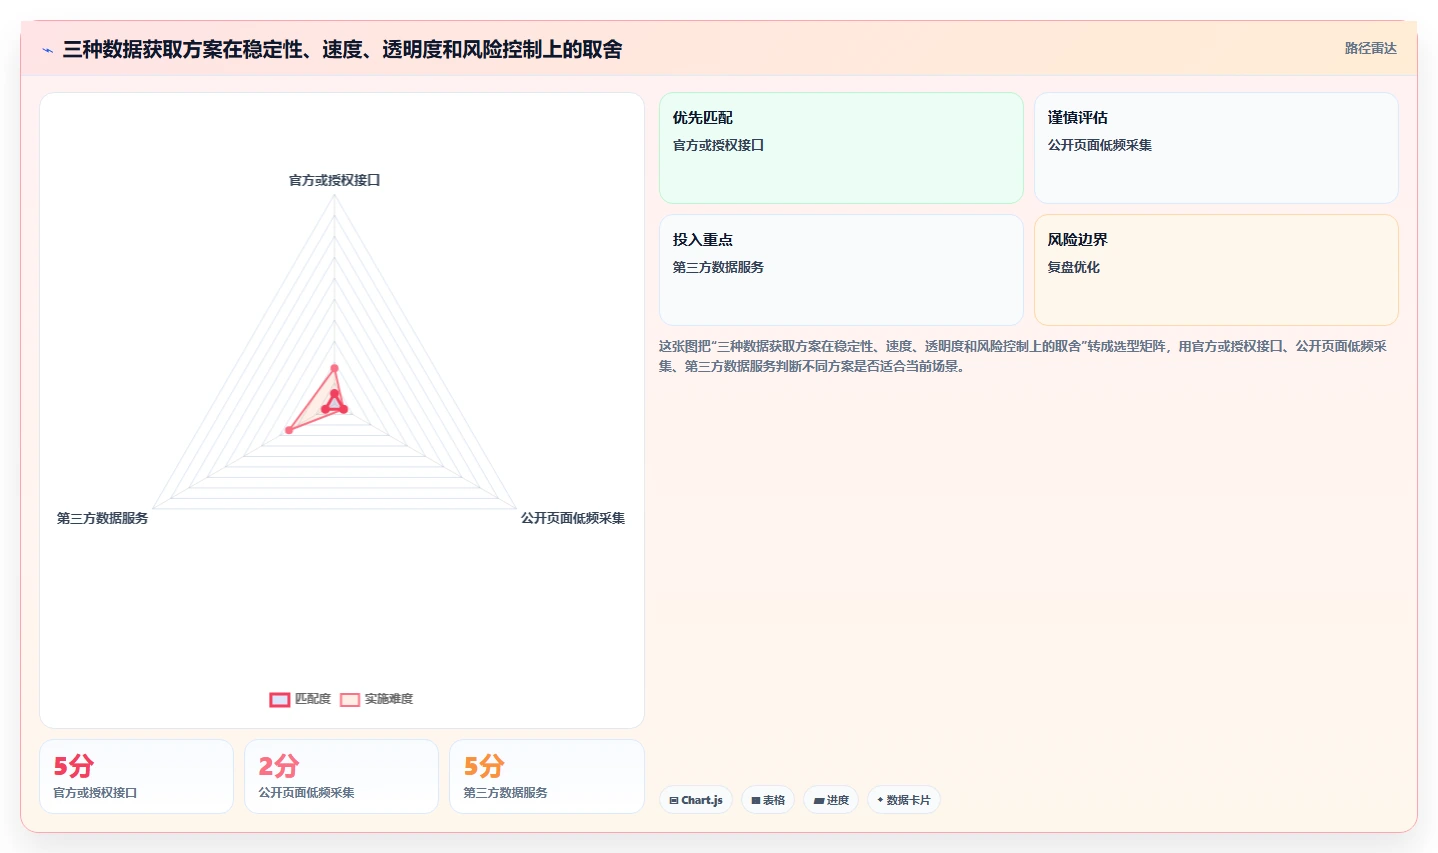Click 复盘优化 text in 风险边界 card
This screenshot has width=1438, height=853.
[1073, 267]
